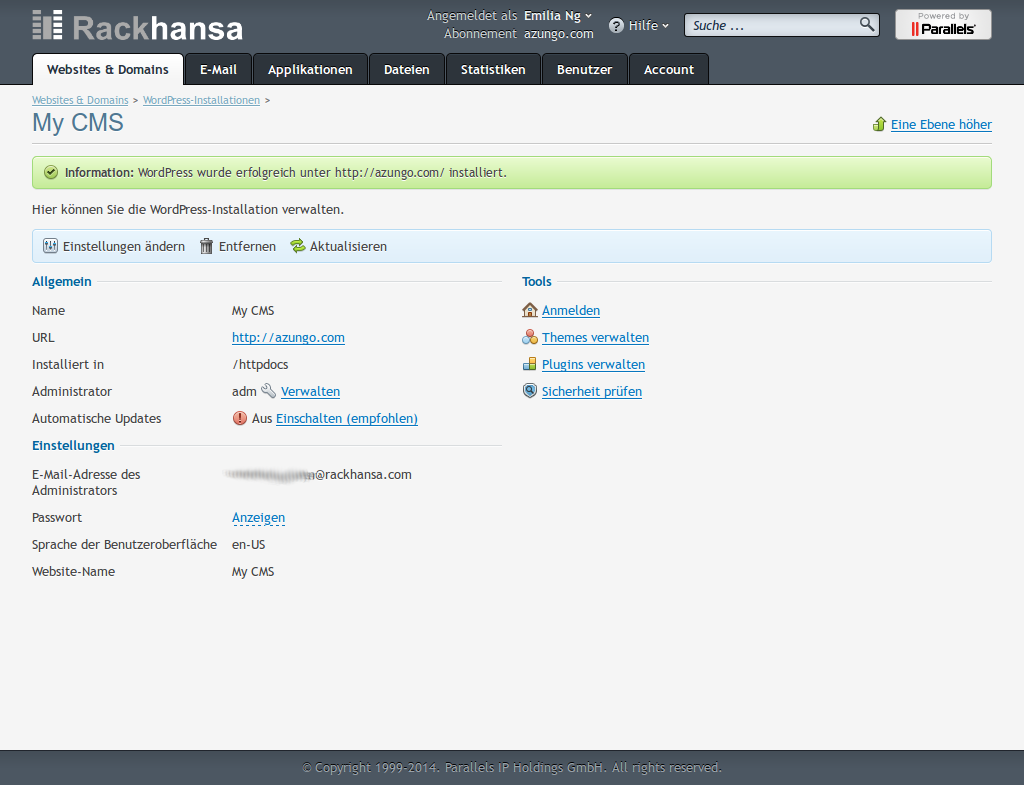Image resolution: width=1024 pixels, height=785 pixels.
Task: Select the Dateien tab
Action: coord(407,69)
